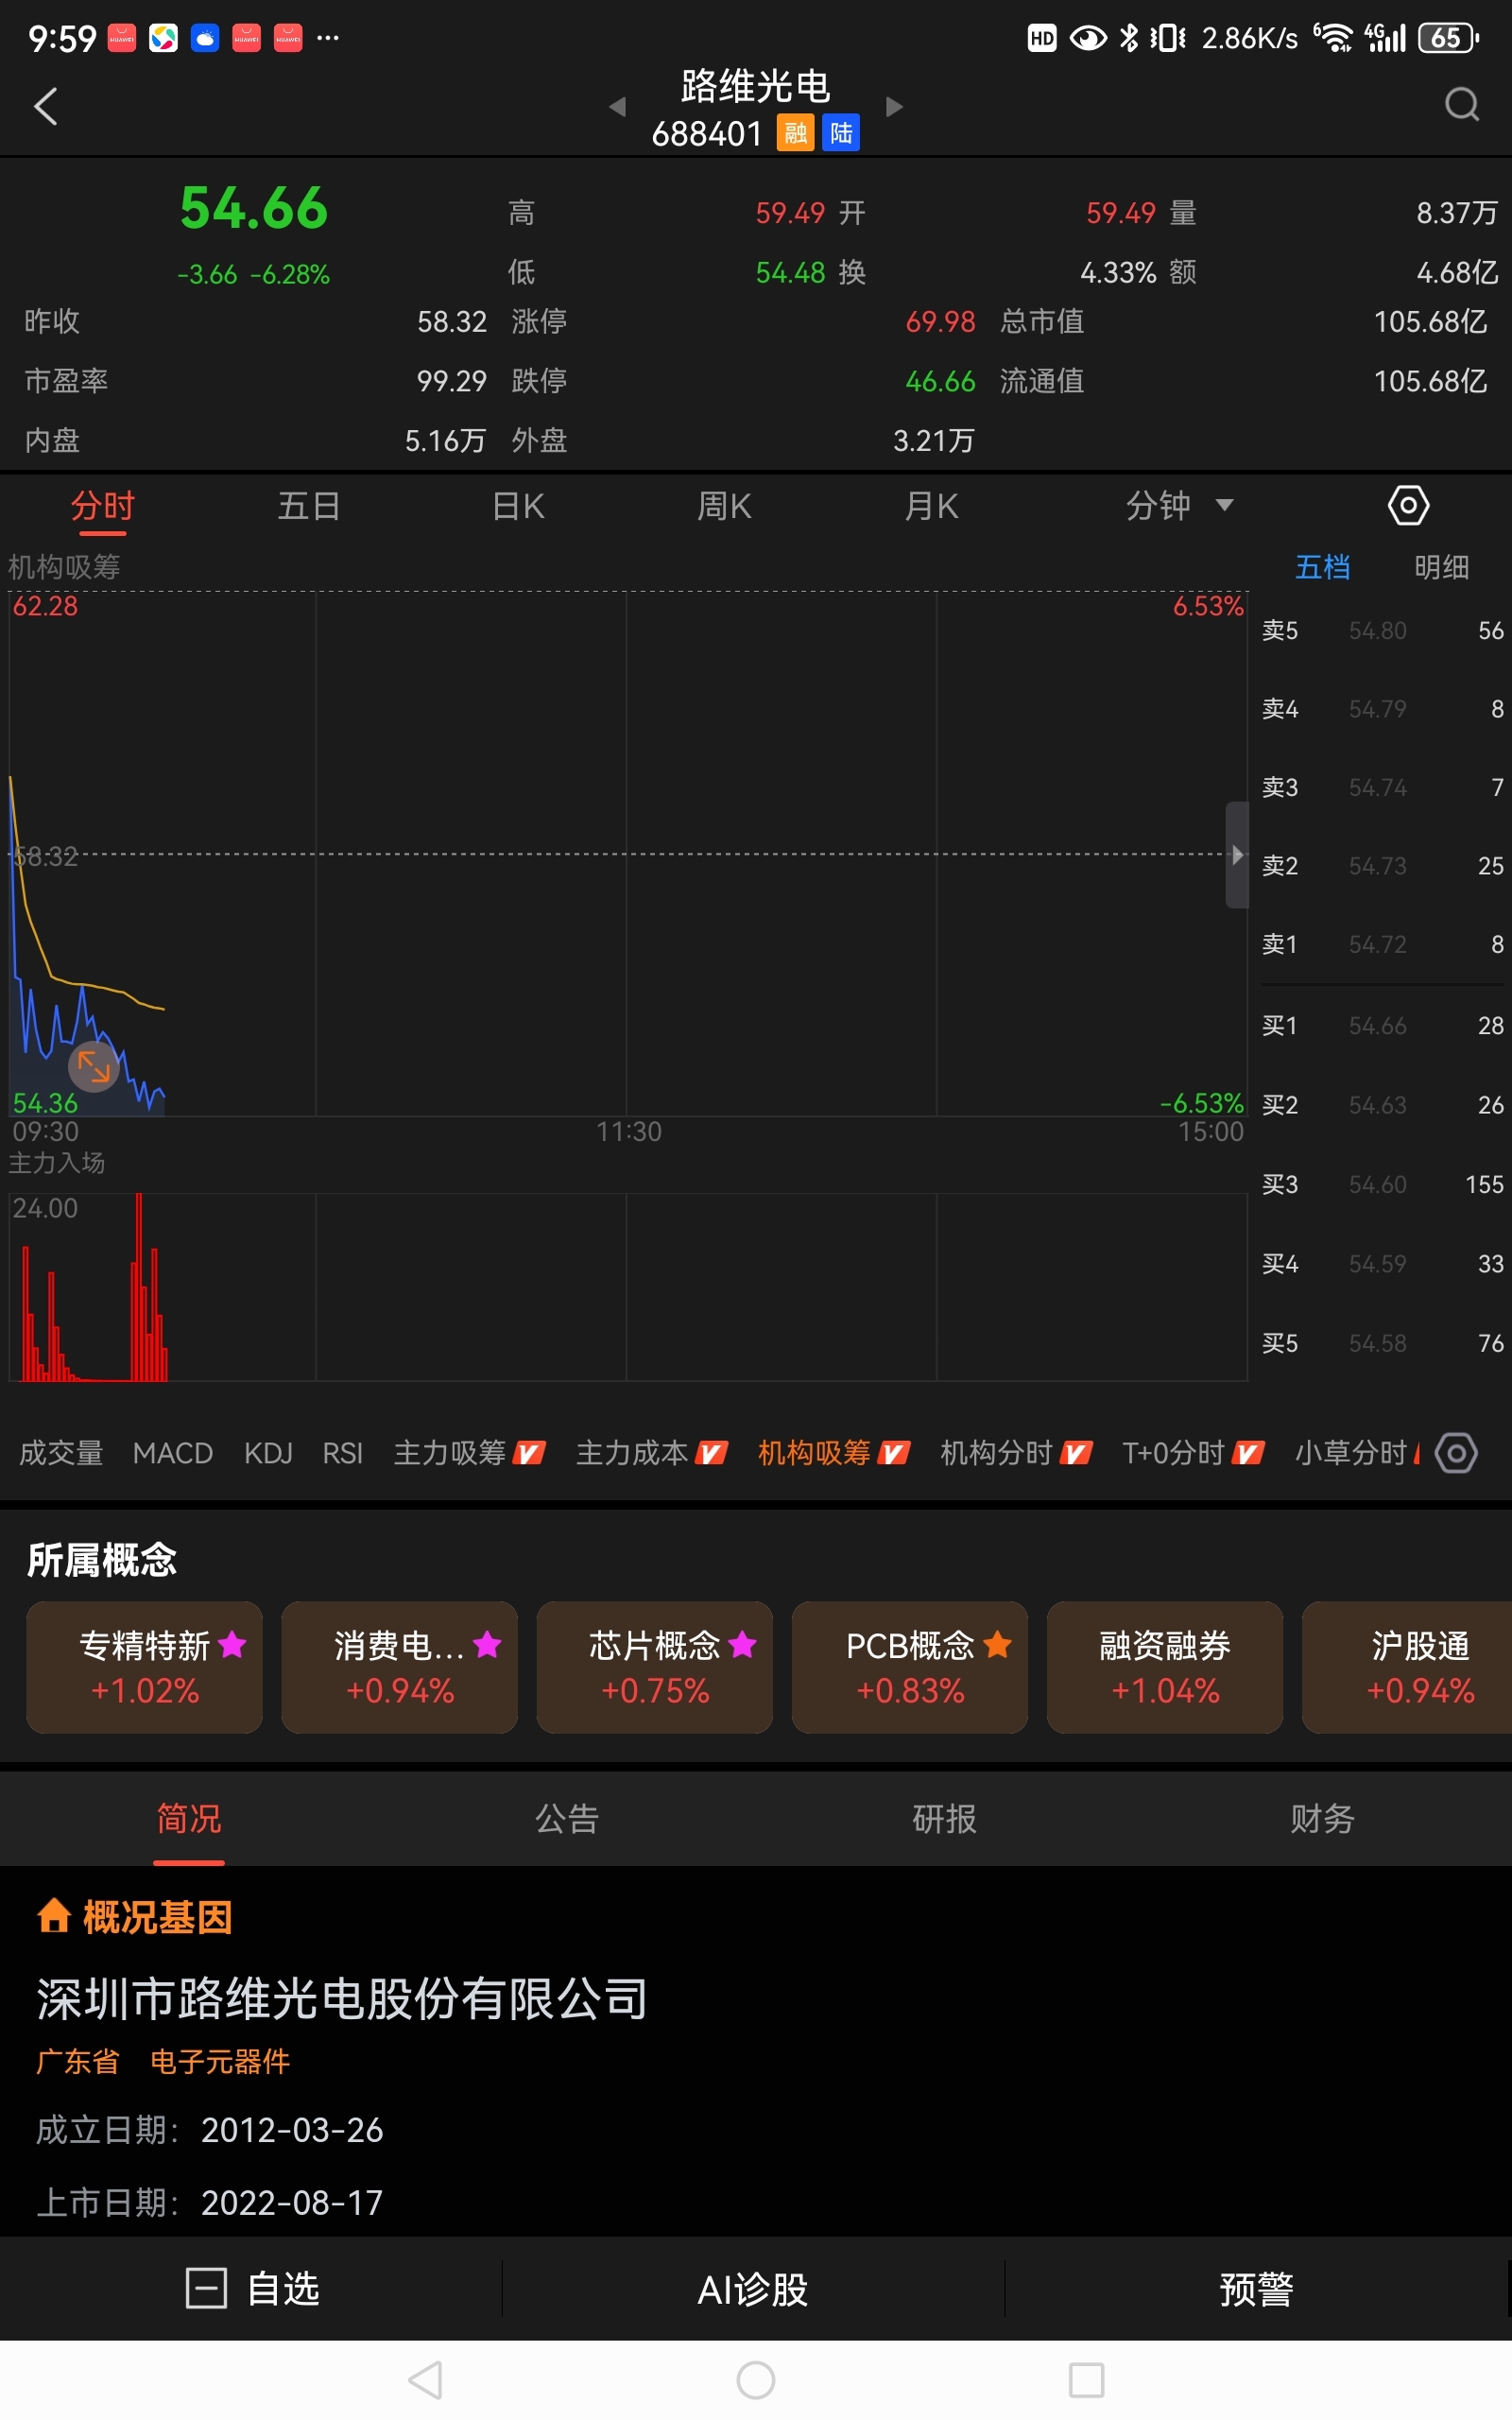Select MACD indicator
The width and height of the screenshot is (1512, 2420).
(x=173, y=1453)
